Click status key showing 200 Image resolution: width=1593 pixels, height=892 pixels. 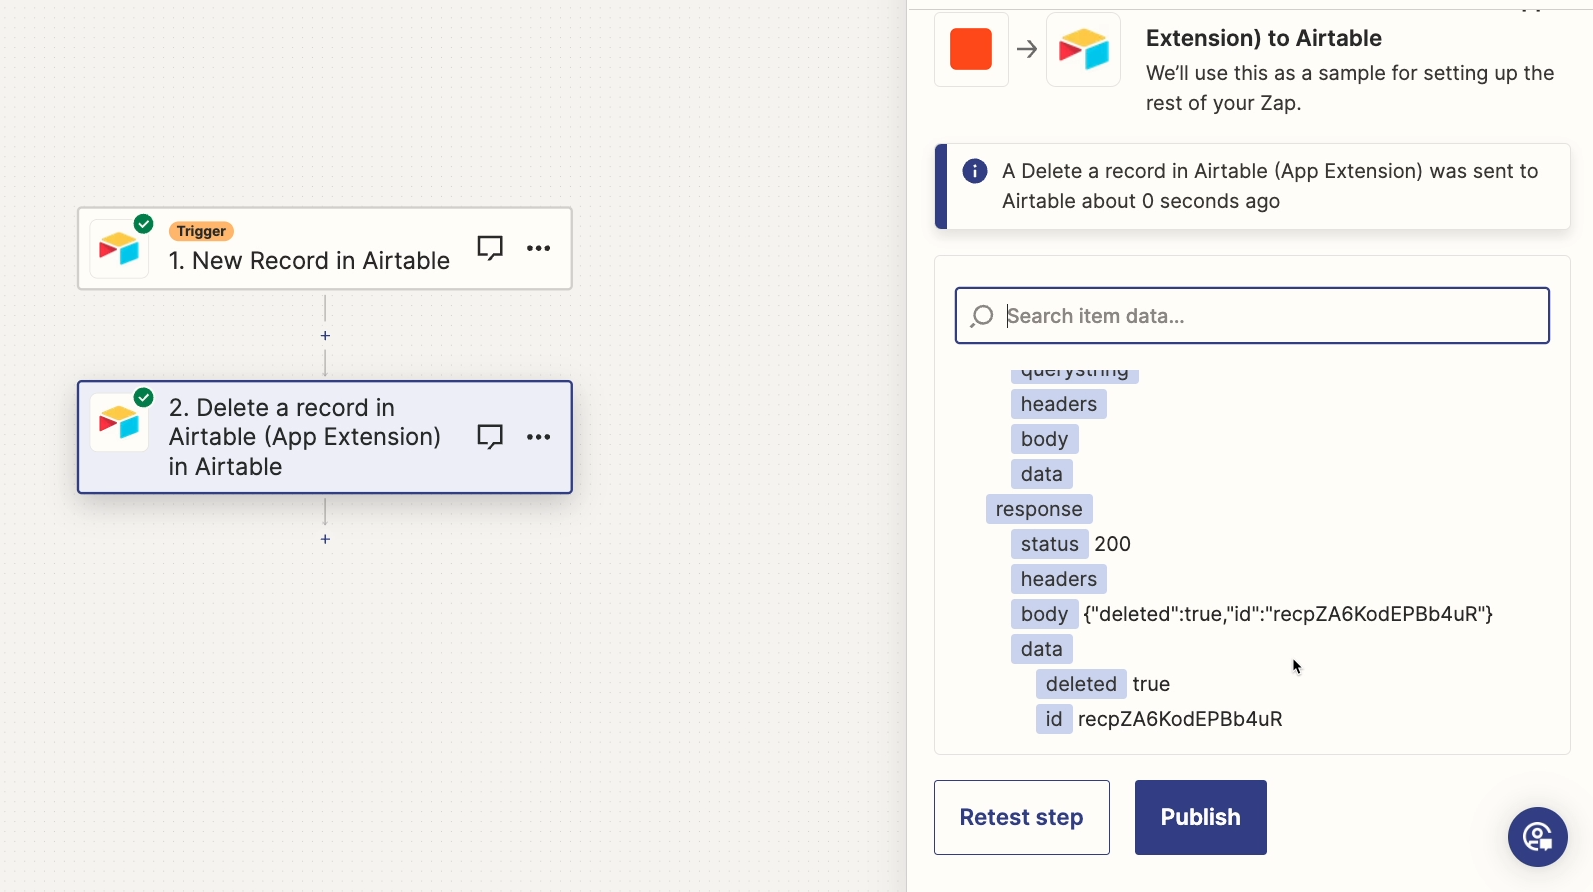(1050, 544)
